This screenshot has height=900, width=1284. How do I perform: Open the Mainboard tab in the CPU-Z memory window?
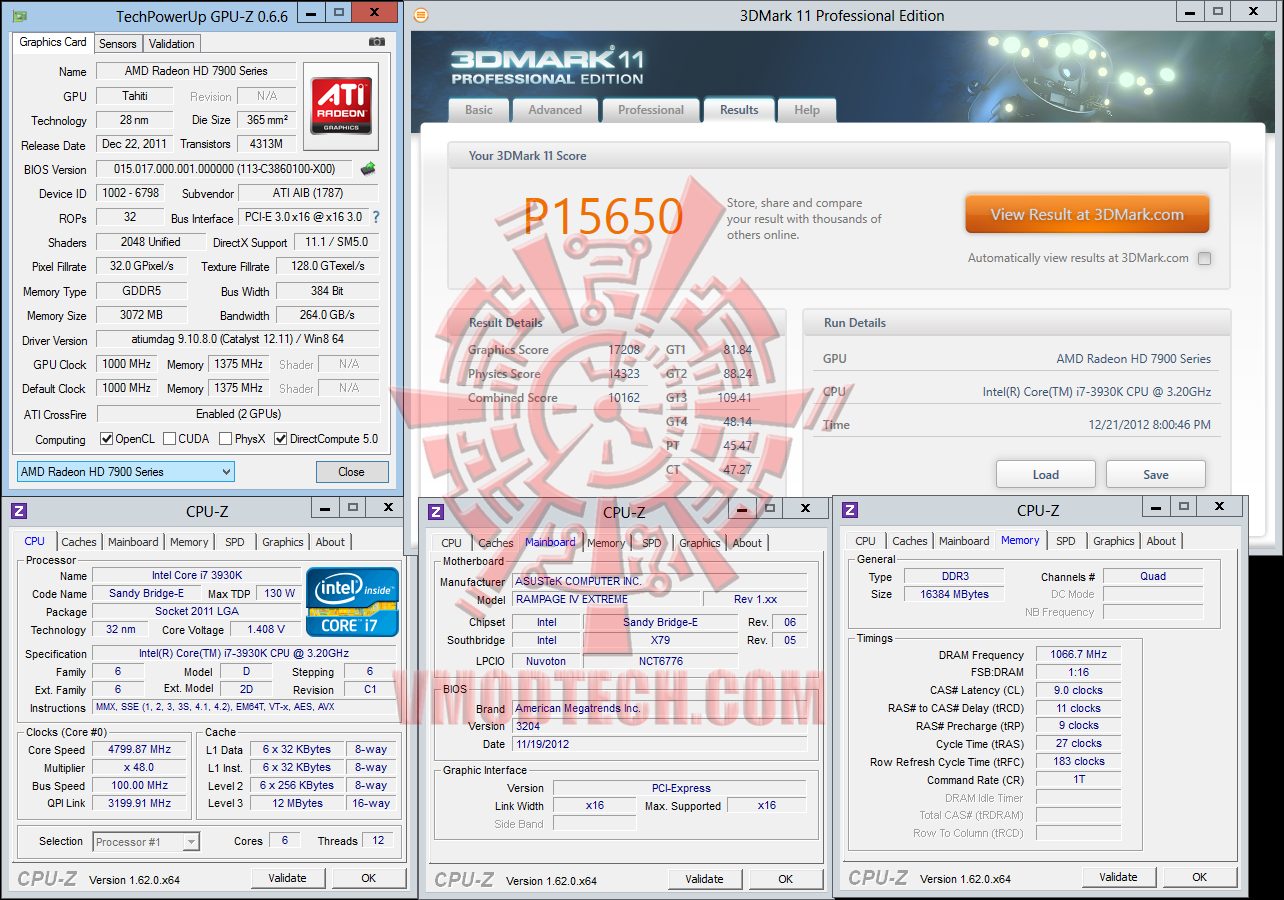[x=964, y=541]
